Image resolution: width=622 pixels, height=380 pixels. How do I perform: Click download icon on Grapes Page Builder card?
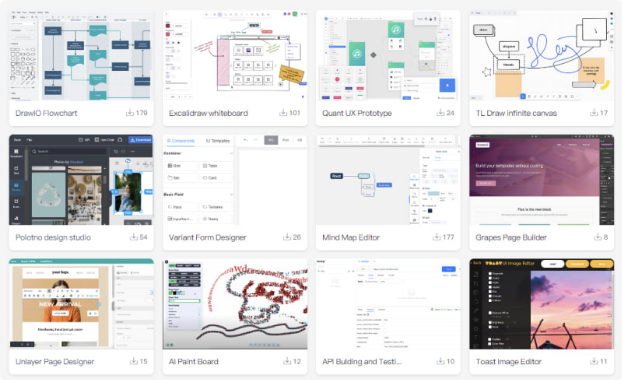point(597,237)
